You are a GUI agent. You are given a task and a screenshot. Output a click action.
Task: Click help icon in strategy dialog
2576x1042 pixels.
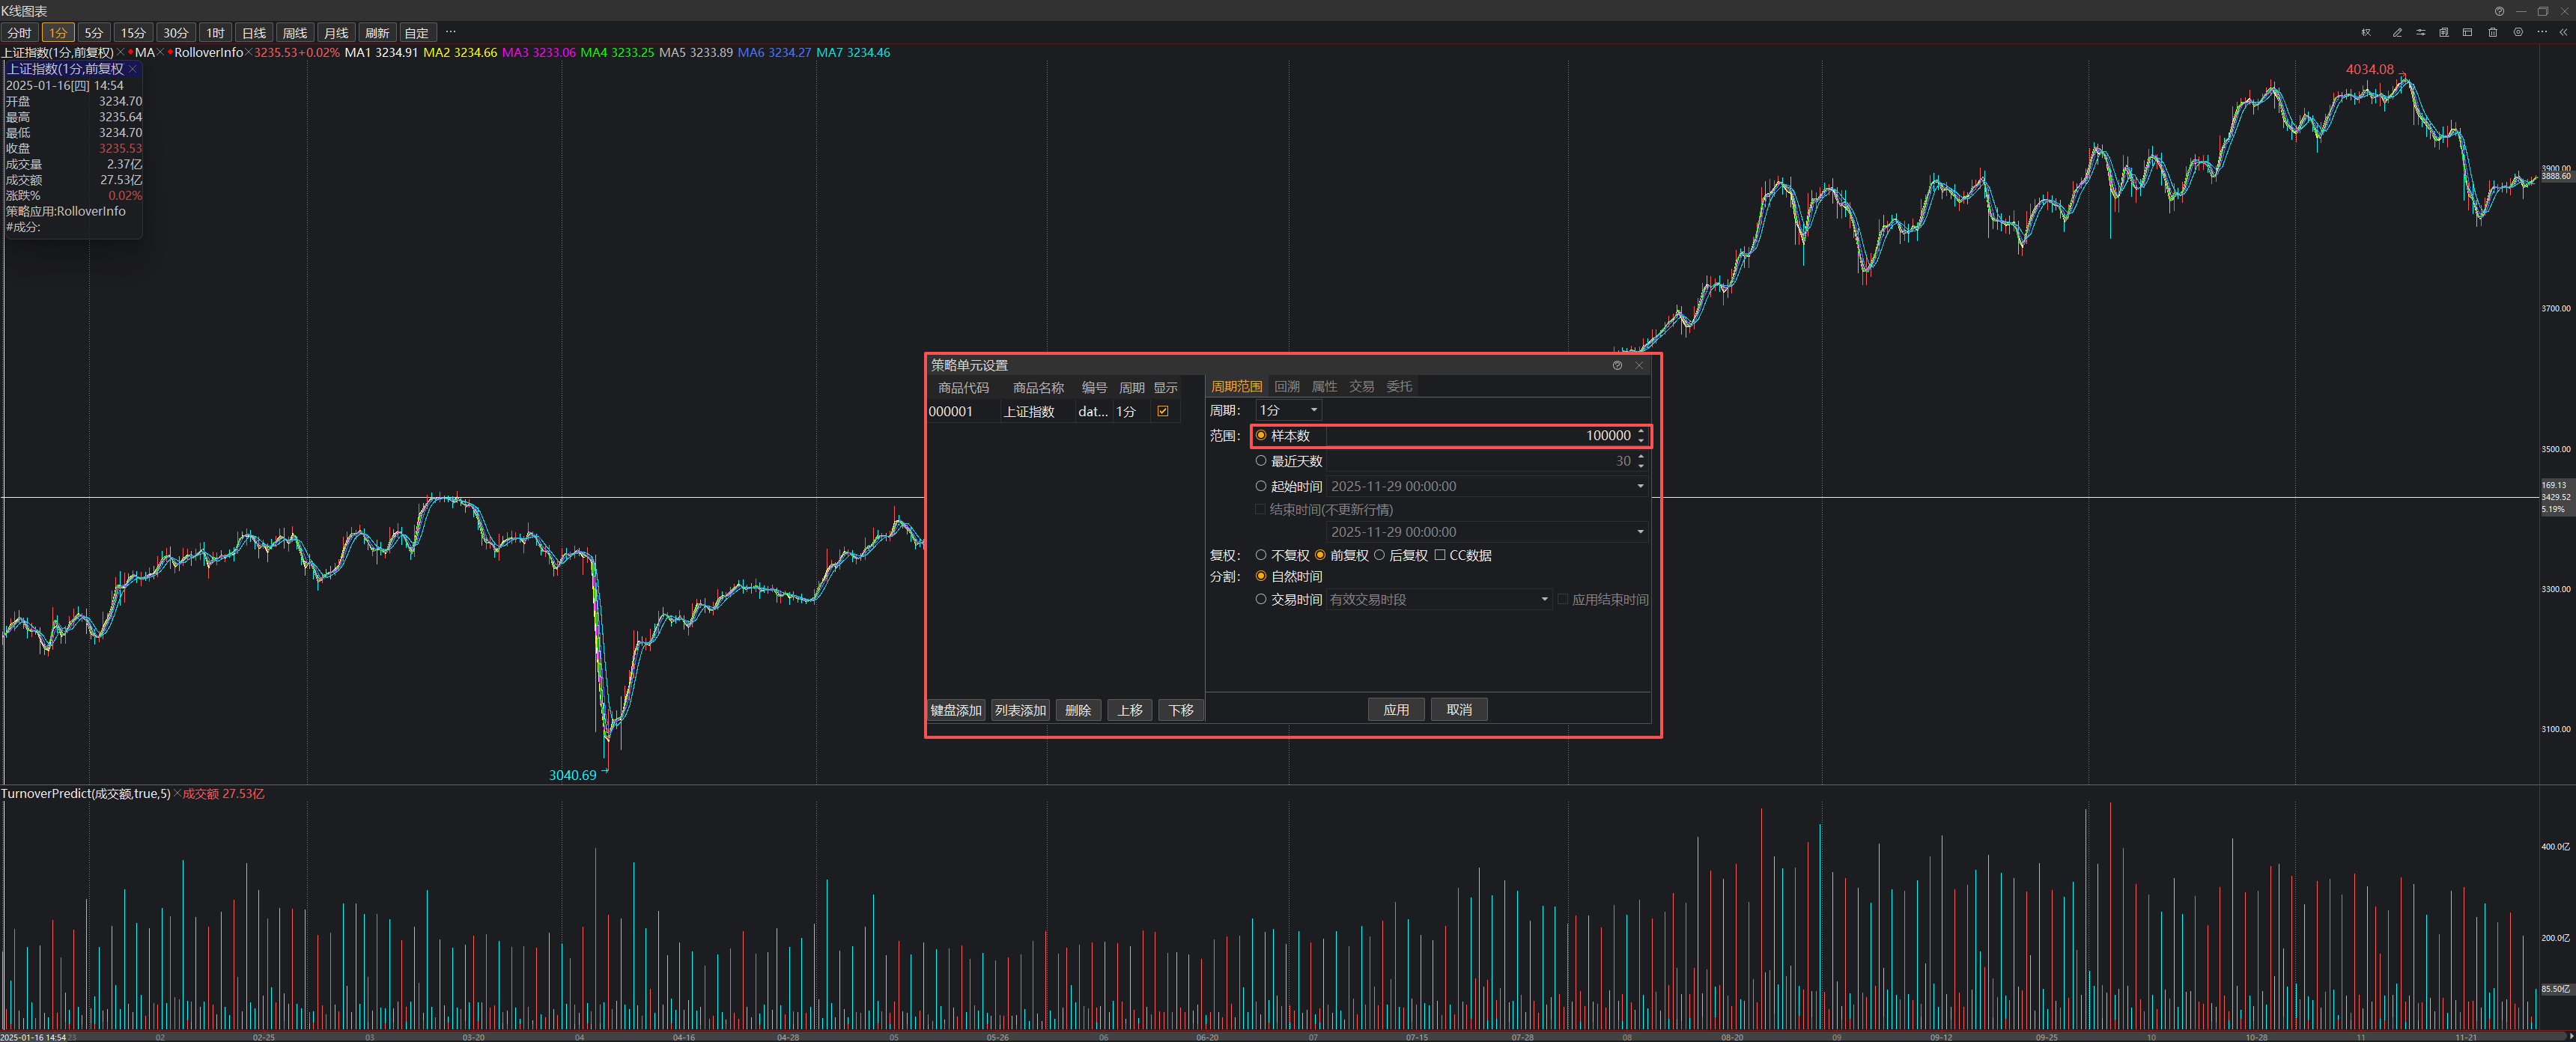point(1617,365)
